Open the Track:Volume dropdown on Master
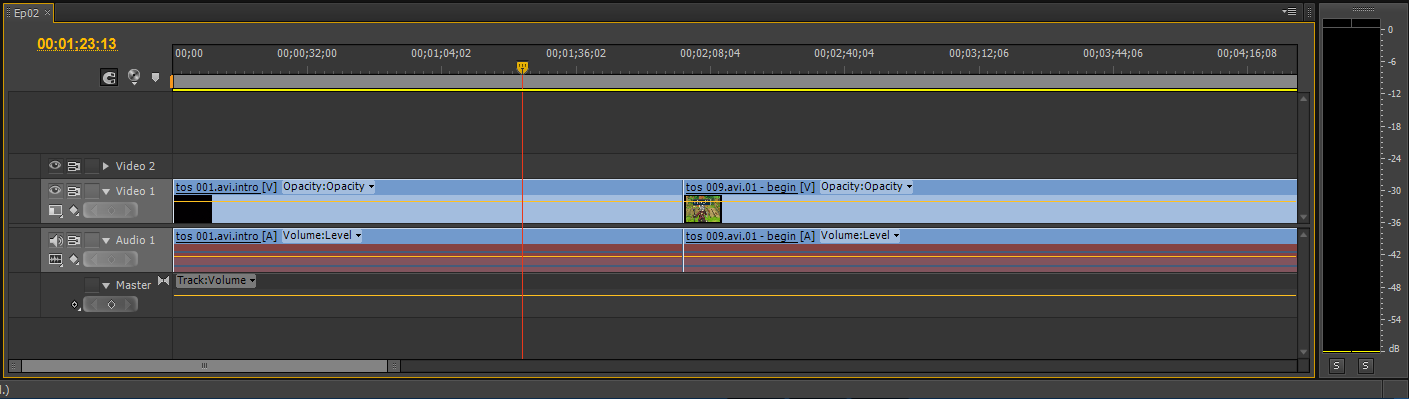The height and width of the screenshot is (399, 1409). coord(216,280)
